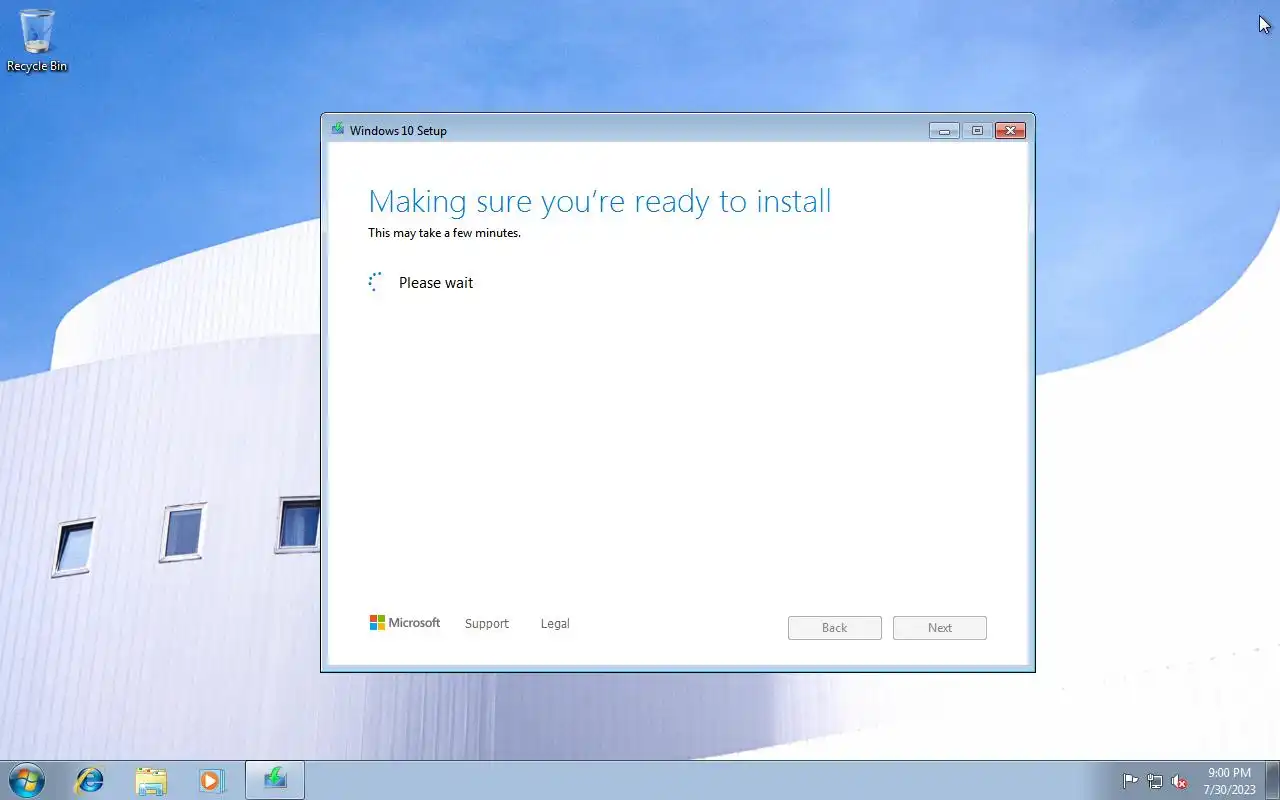Open the Legal link
The width and height of the screenshot is (1280, 800).
click(x=555, y=624)
